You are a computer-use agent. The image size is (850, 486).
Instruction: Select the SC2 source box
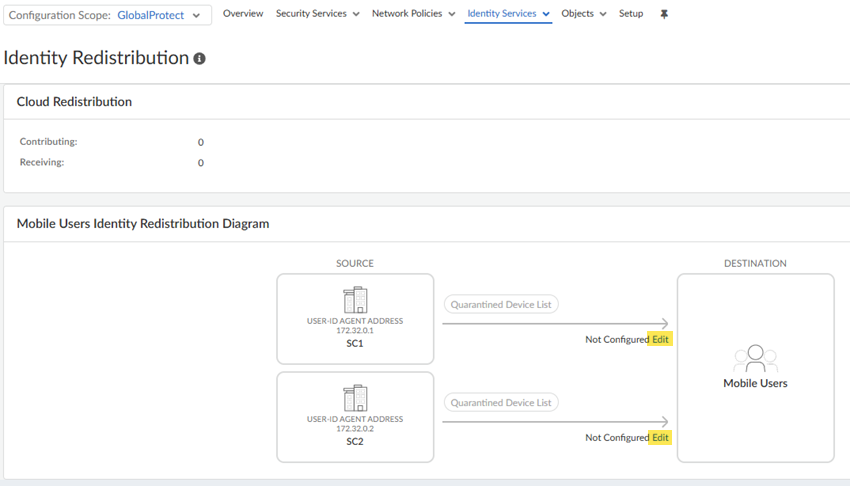(x=355, y=417)
